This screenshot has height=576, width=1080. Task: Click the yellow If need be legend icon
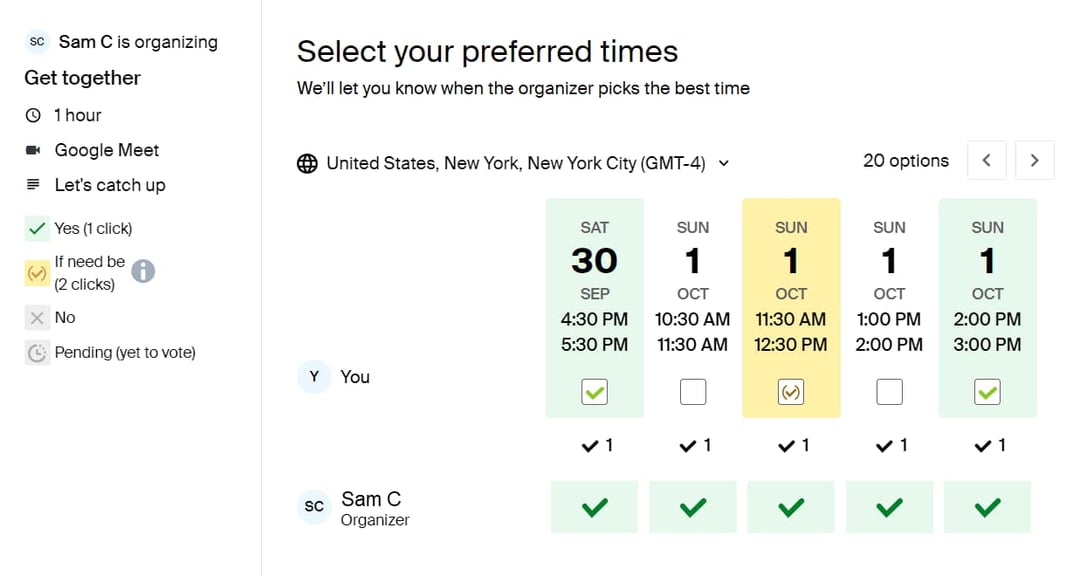coord(37,274)
